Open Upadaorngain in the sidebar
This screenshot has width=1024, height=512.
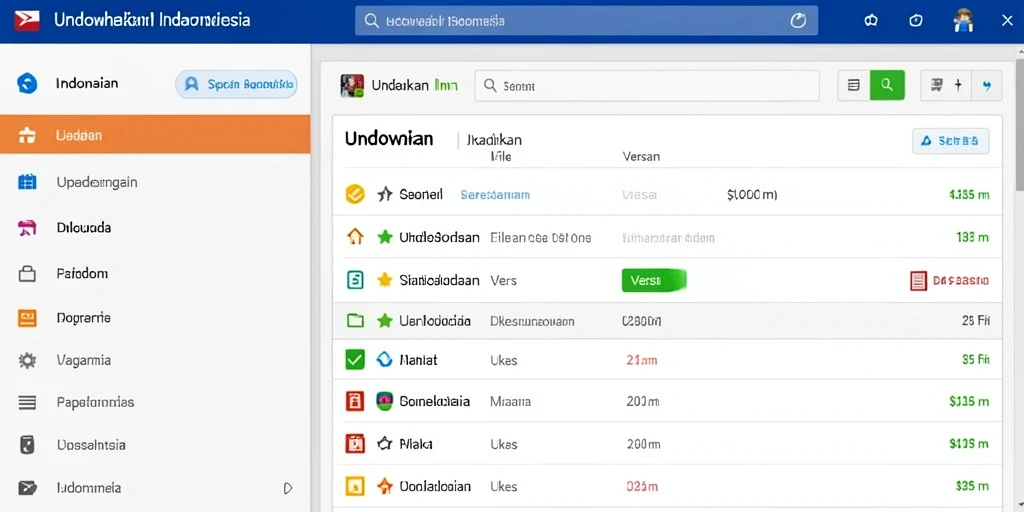[x=97, y=182]
